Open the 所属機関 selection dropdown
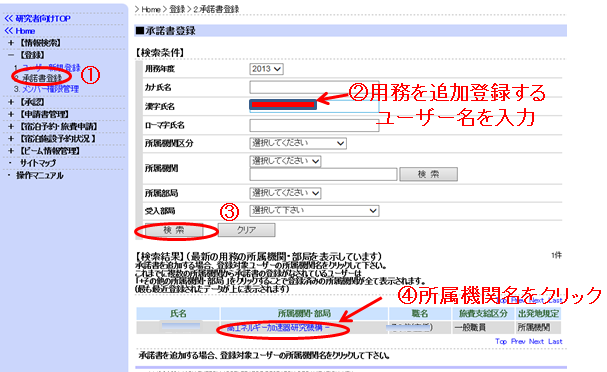 [285, 161]
